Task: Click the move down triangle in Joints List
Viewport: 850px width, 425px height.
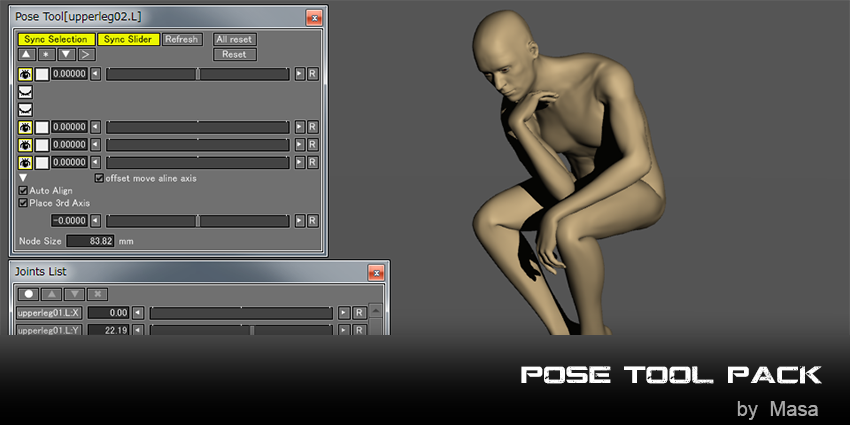Action: (74, 294)
